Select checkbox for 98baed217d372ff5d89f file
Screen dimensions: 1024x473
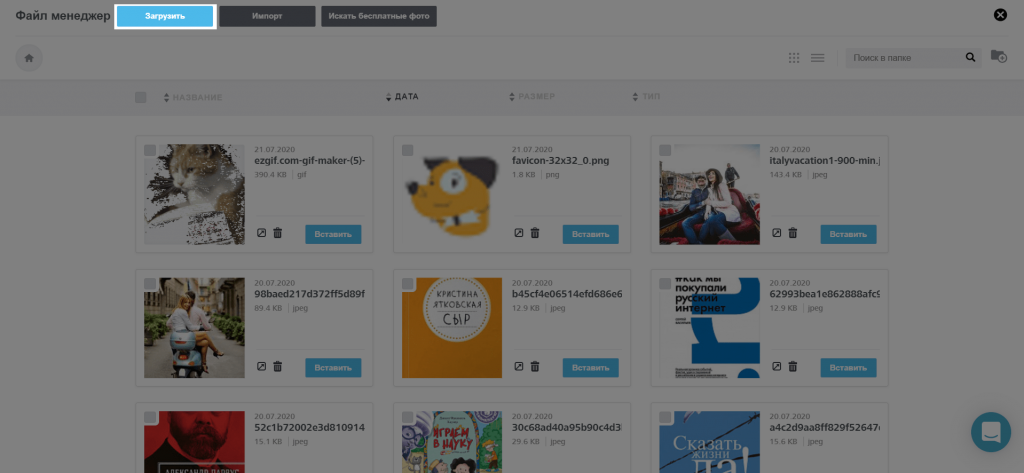point(150,284)
